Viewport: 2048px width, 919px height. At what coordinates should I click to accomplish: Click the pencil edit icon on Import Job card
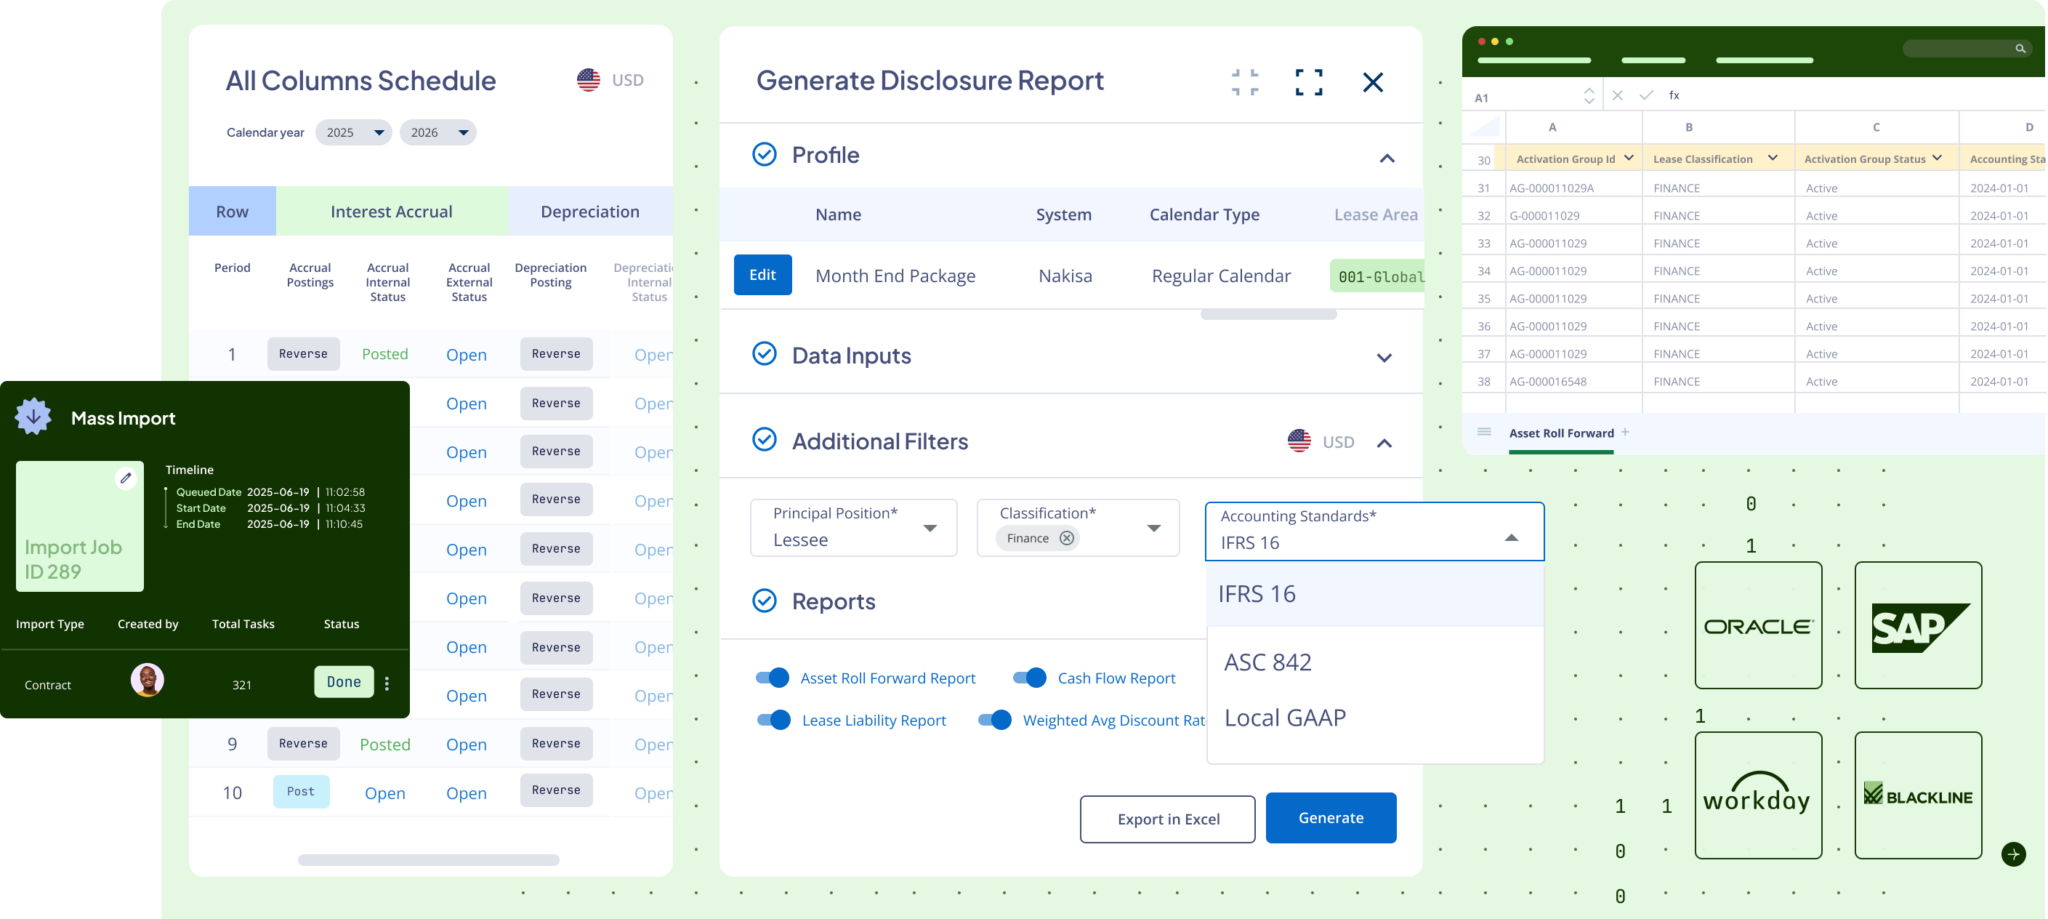(126, 478)
